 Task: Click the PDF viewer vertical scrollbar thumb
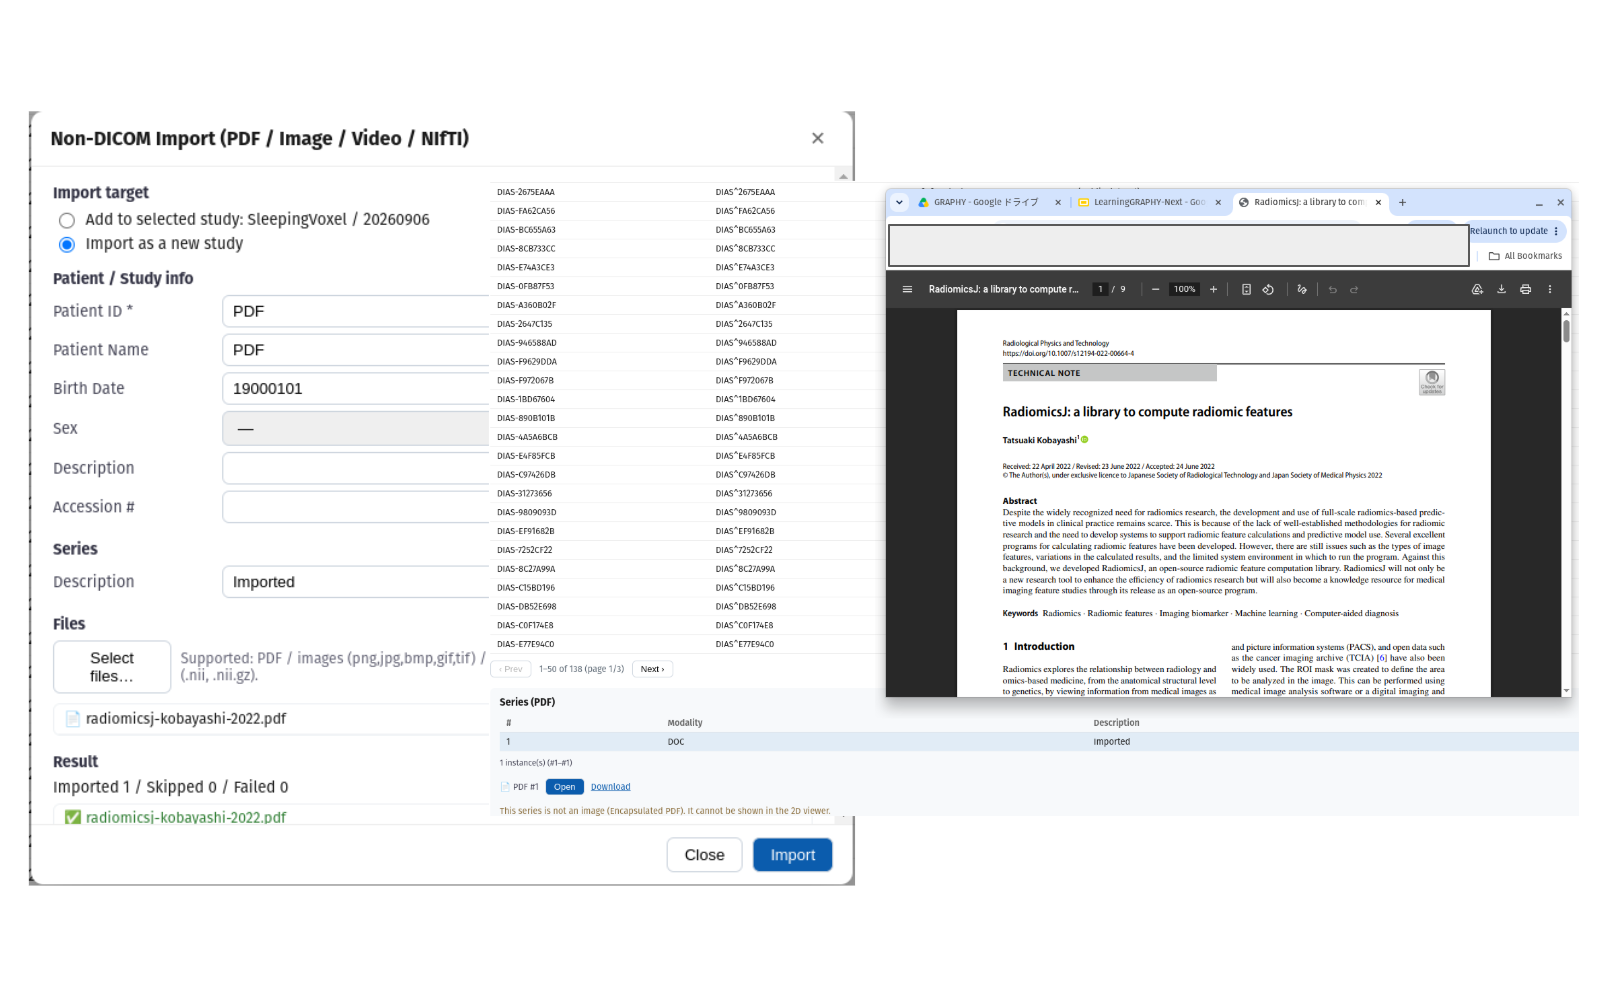coord(1566,331)
